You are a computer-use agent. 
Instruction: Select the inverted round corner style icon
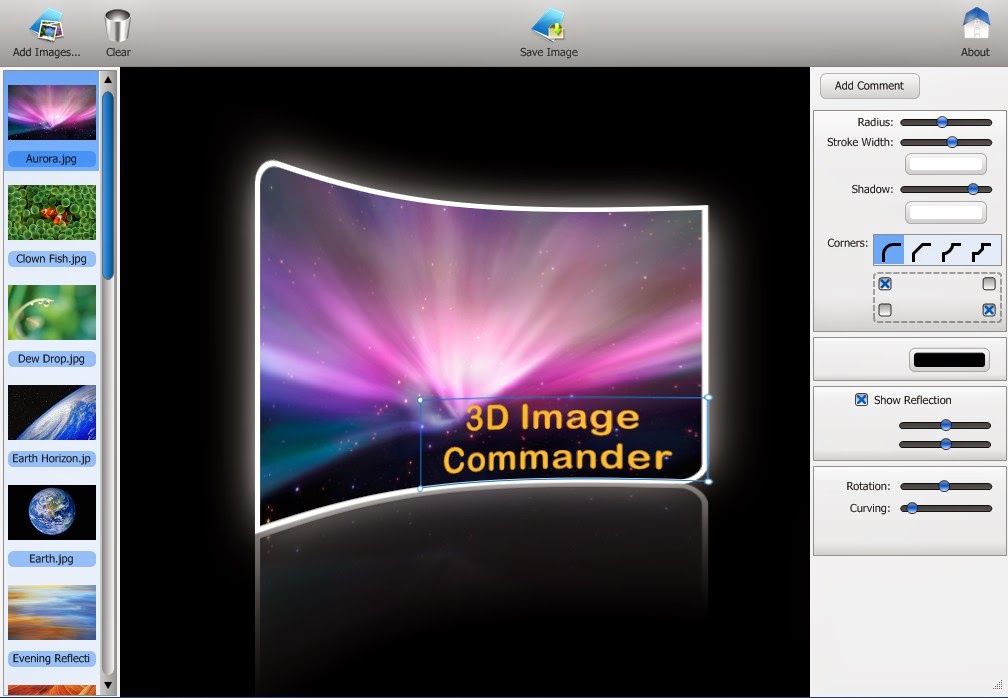pyautogui.click(x=951, y=251)
